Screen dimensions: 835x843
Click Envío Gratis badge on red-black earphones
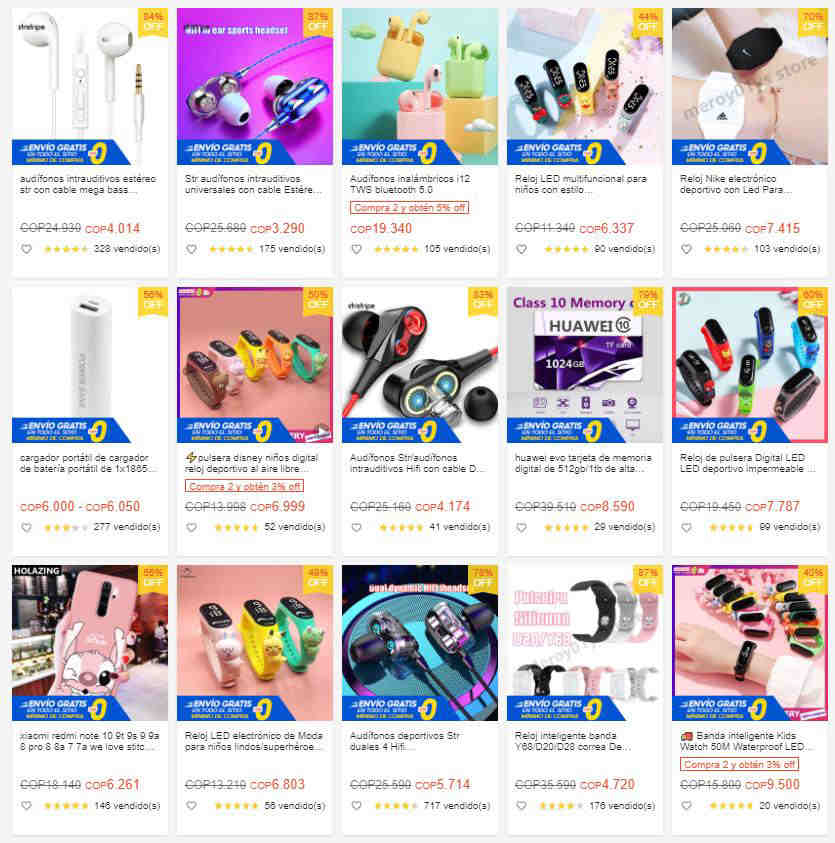(x=399, y=430)
